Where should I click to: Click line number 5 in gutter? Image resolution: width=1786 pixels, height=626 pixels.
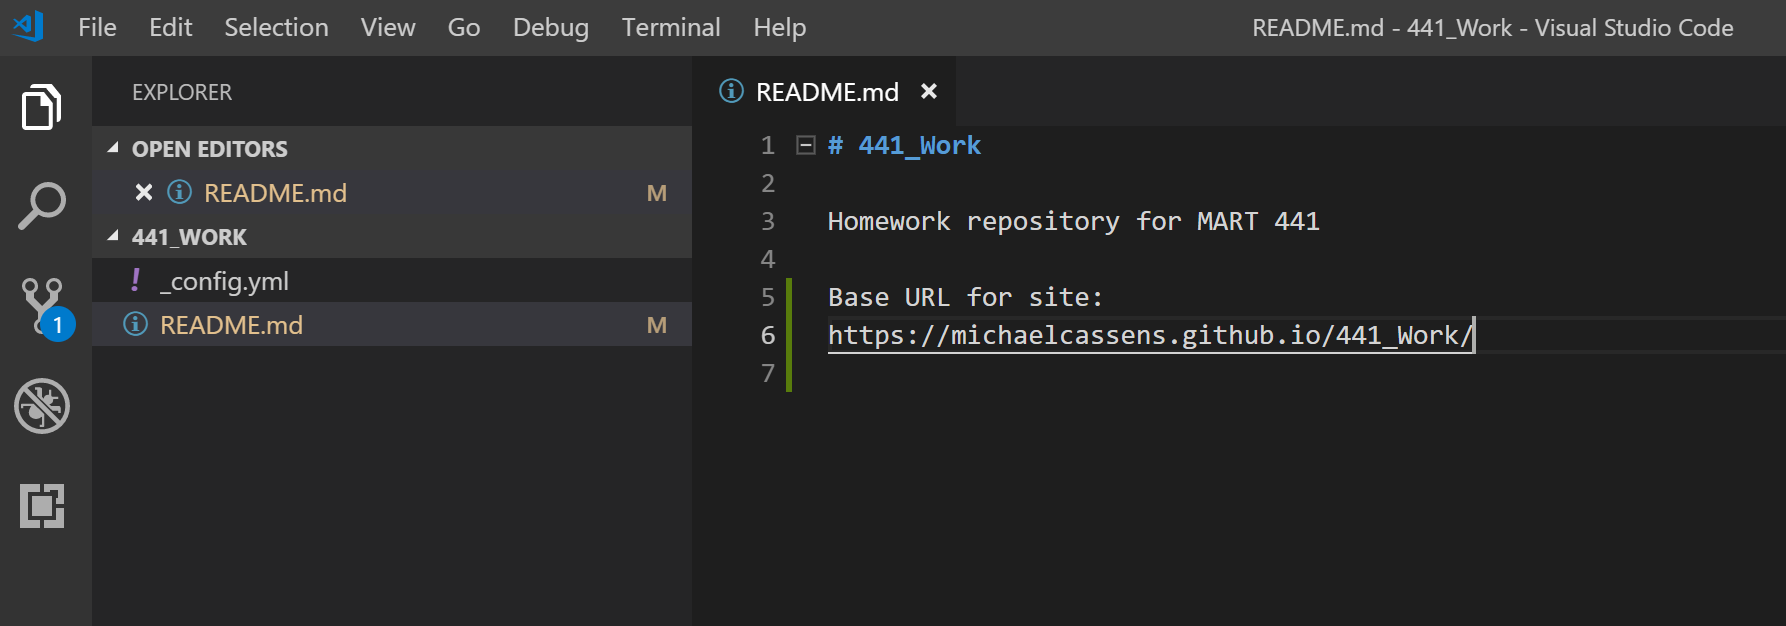coord(768,297)
